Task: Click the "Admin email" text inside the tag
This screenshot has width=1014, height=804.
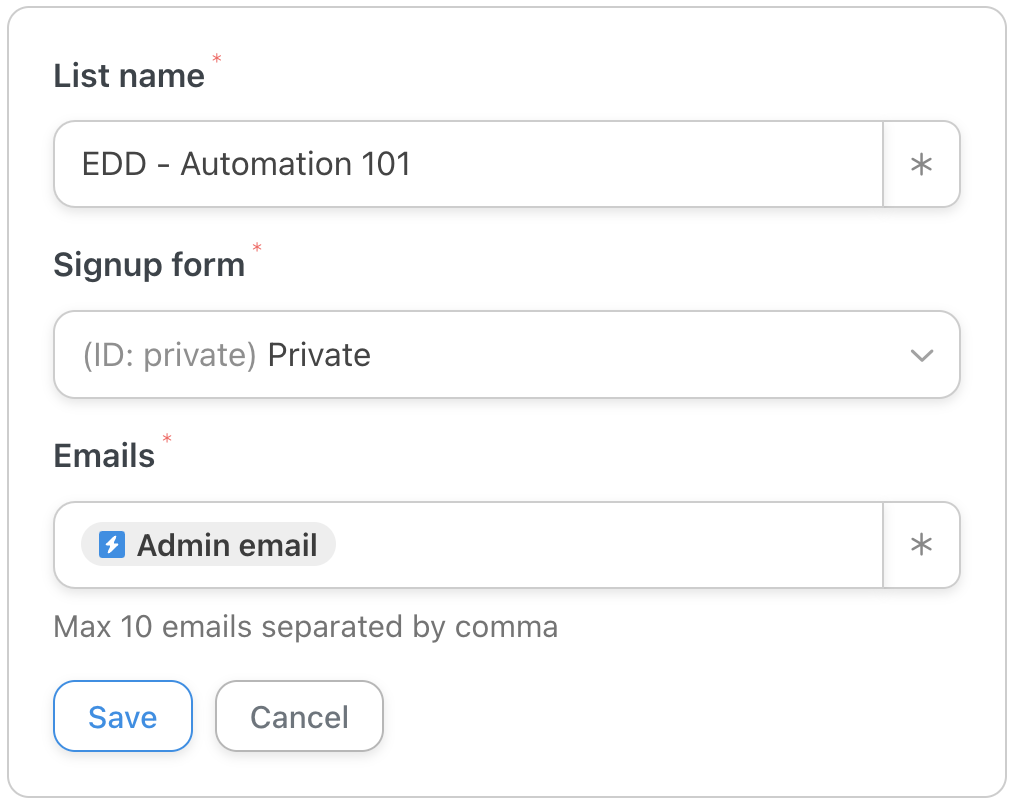Action: 227,545
